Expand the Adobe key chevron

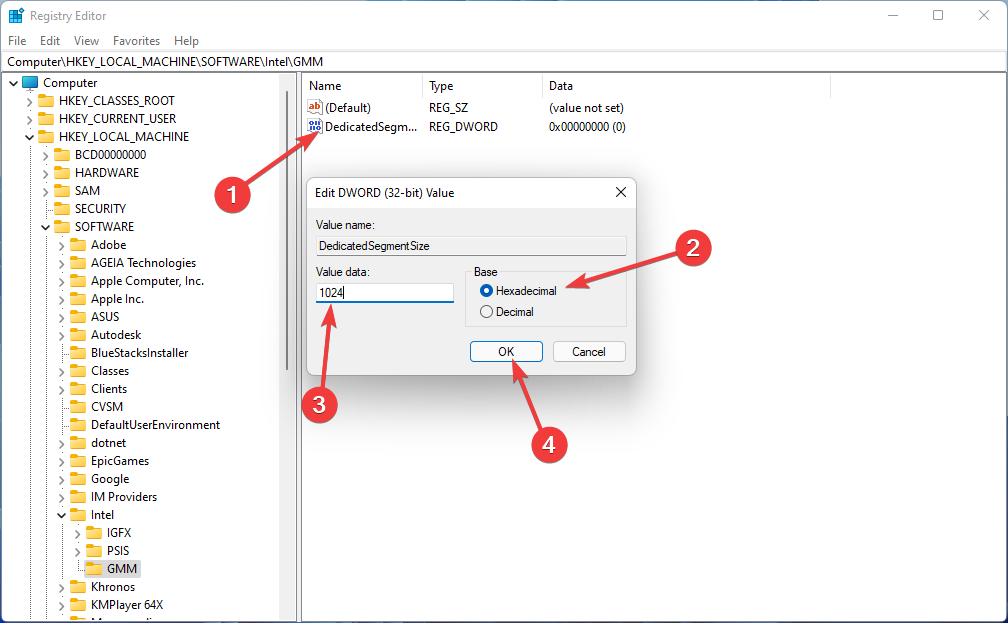pyautogui.click(x=61, y=245)
